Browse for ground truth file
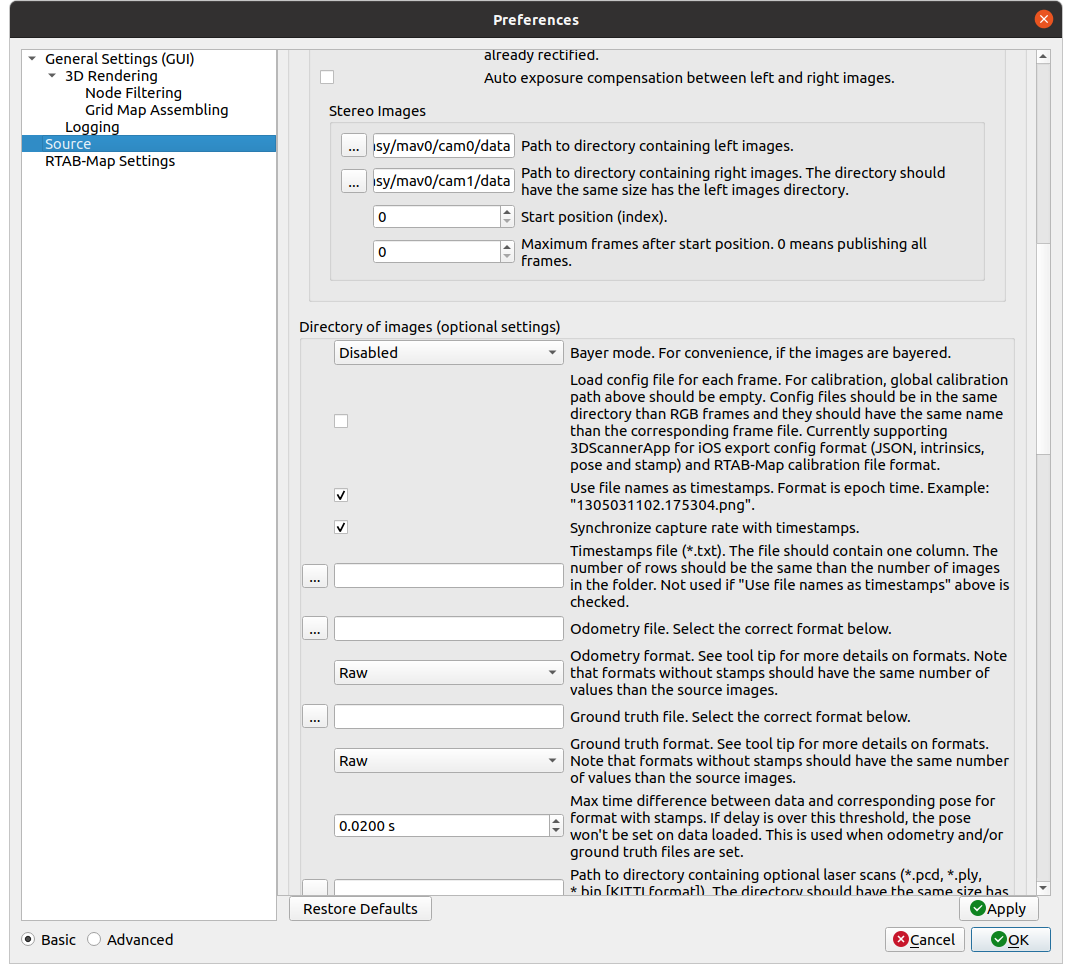1072x973 pixels. 314,716
